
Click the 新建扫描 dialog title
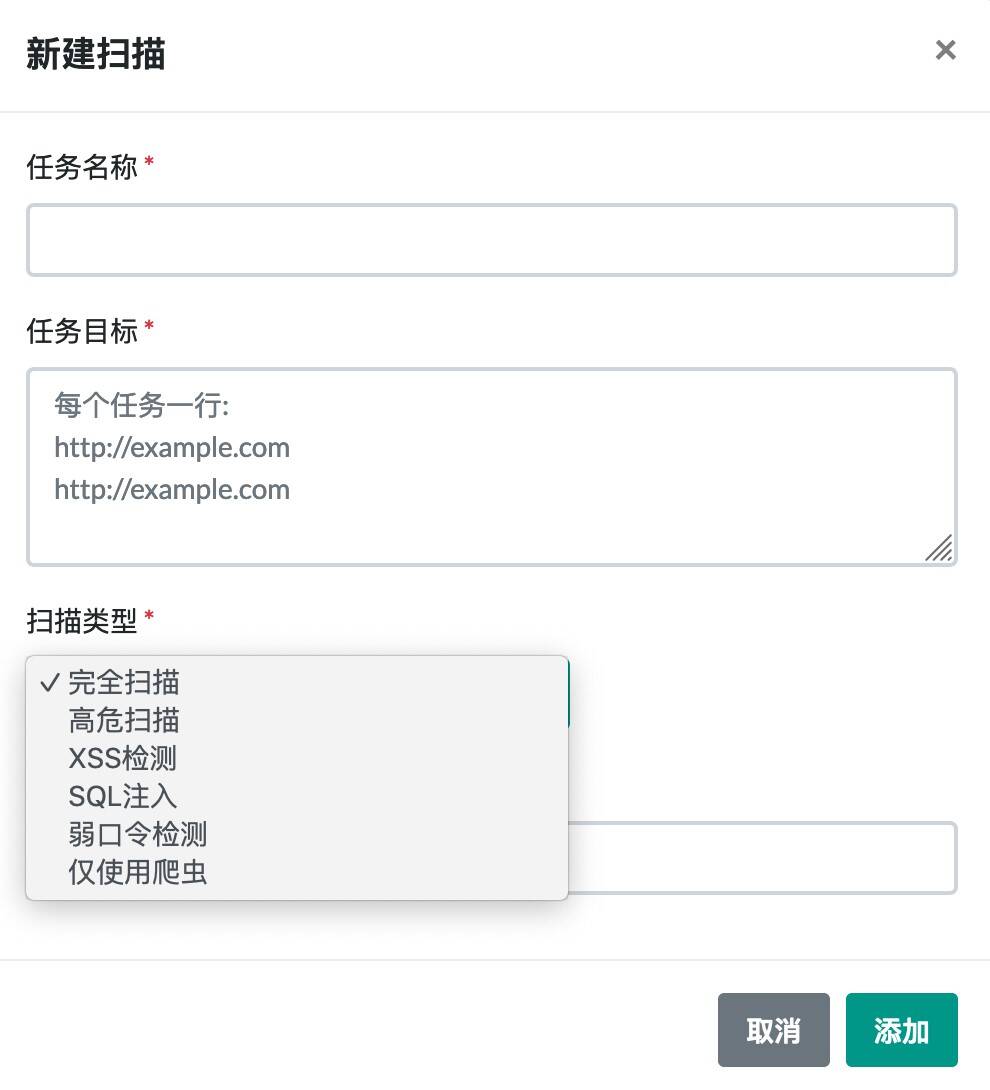point(96,54)
